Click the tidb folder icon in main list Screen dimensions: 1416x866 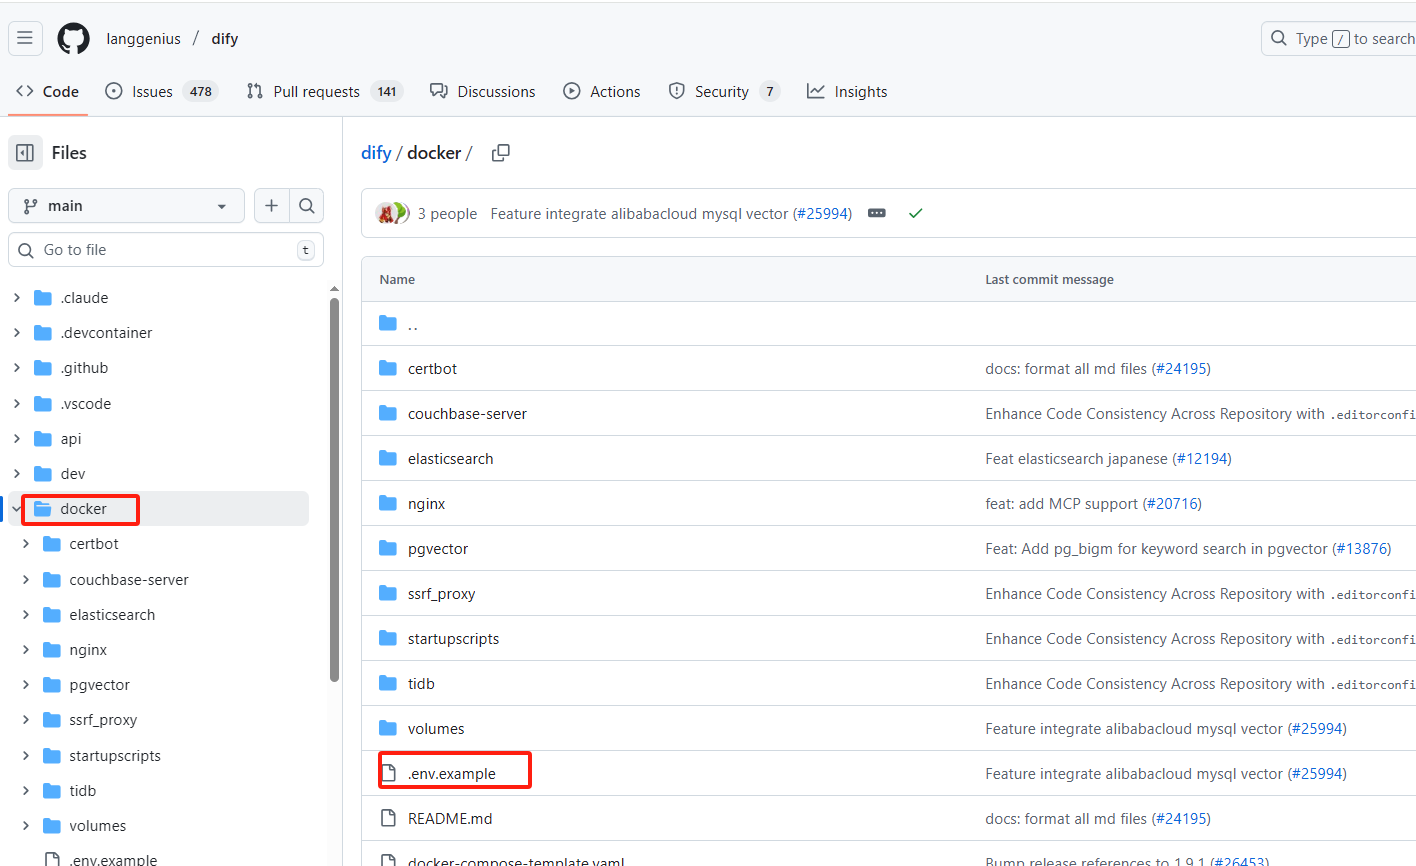(x=388, y=683)
